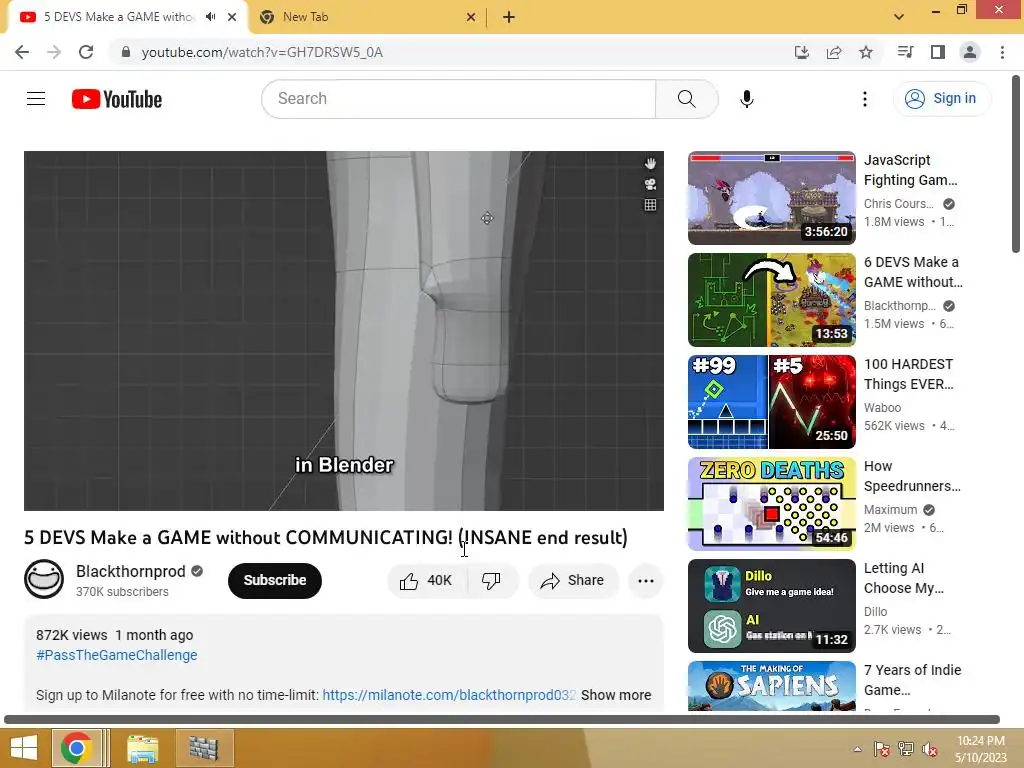Dislike this video
1024x768 pixels.
(491, 580)
